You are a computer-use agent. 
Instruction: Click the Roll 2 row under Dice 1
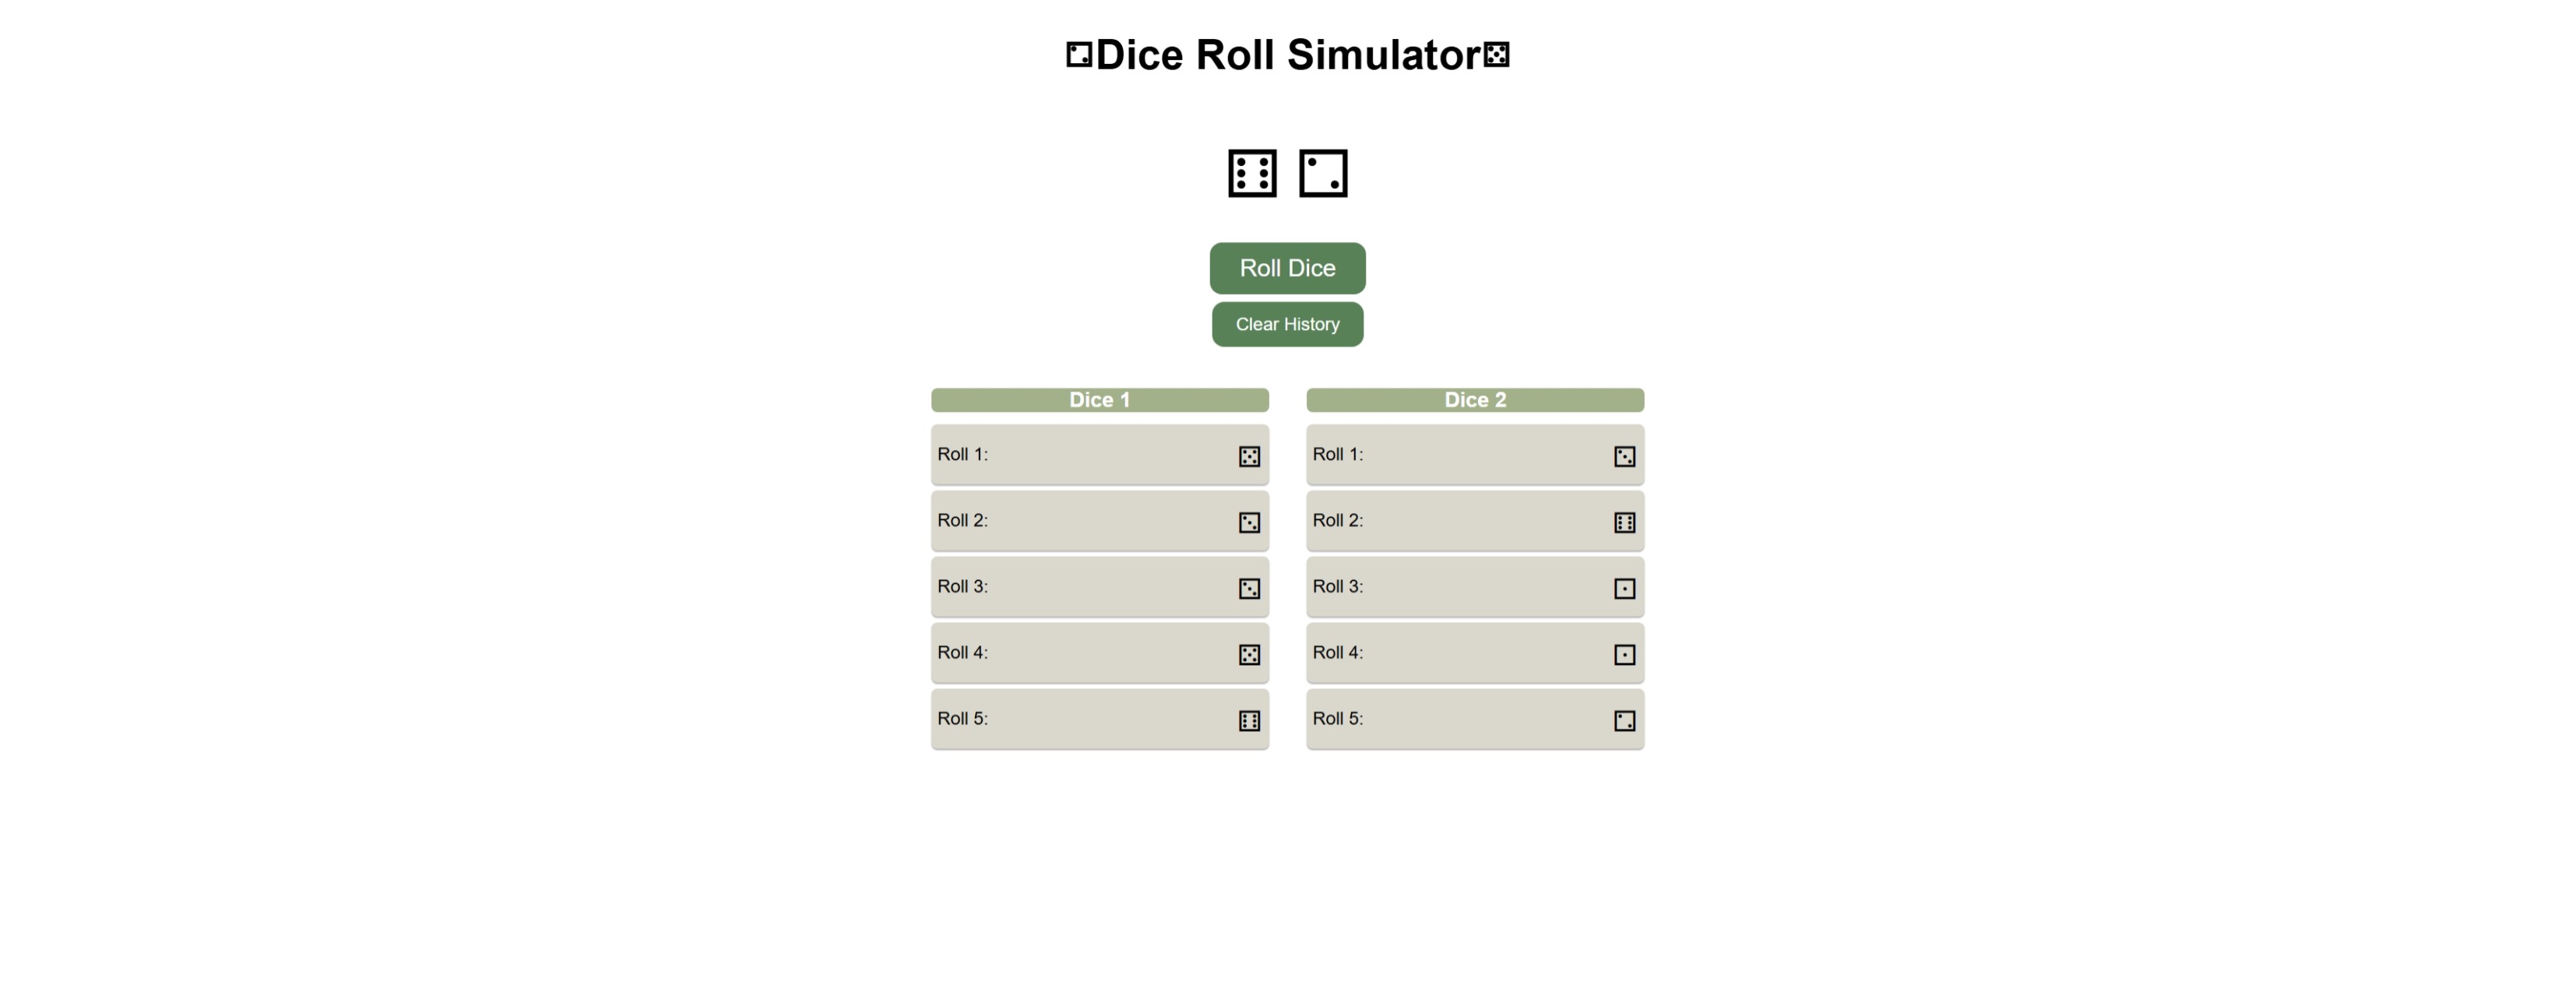[x=1099, y=521]
